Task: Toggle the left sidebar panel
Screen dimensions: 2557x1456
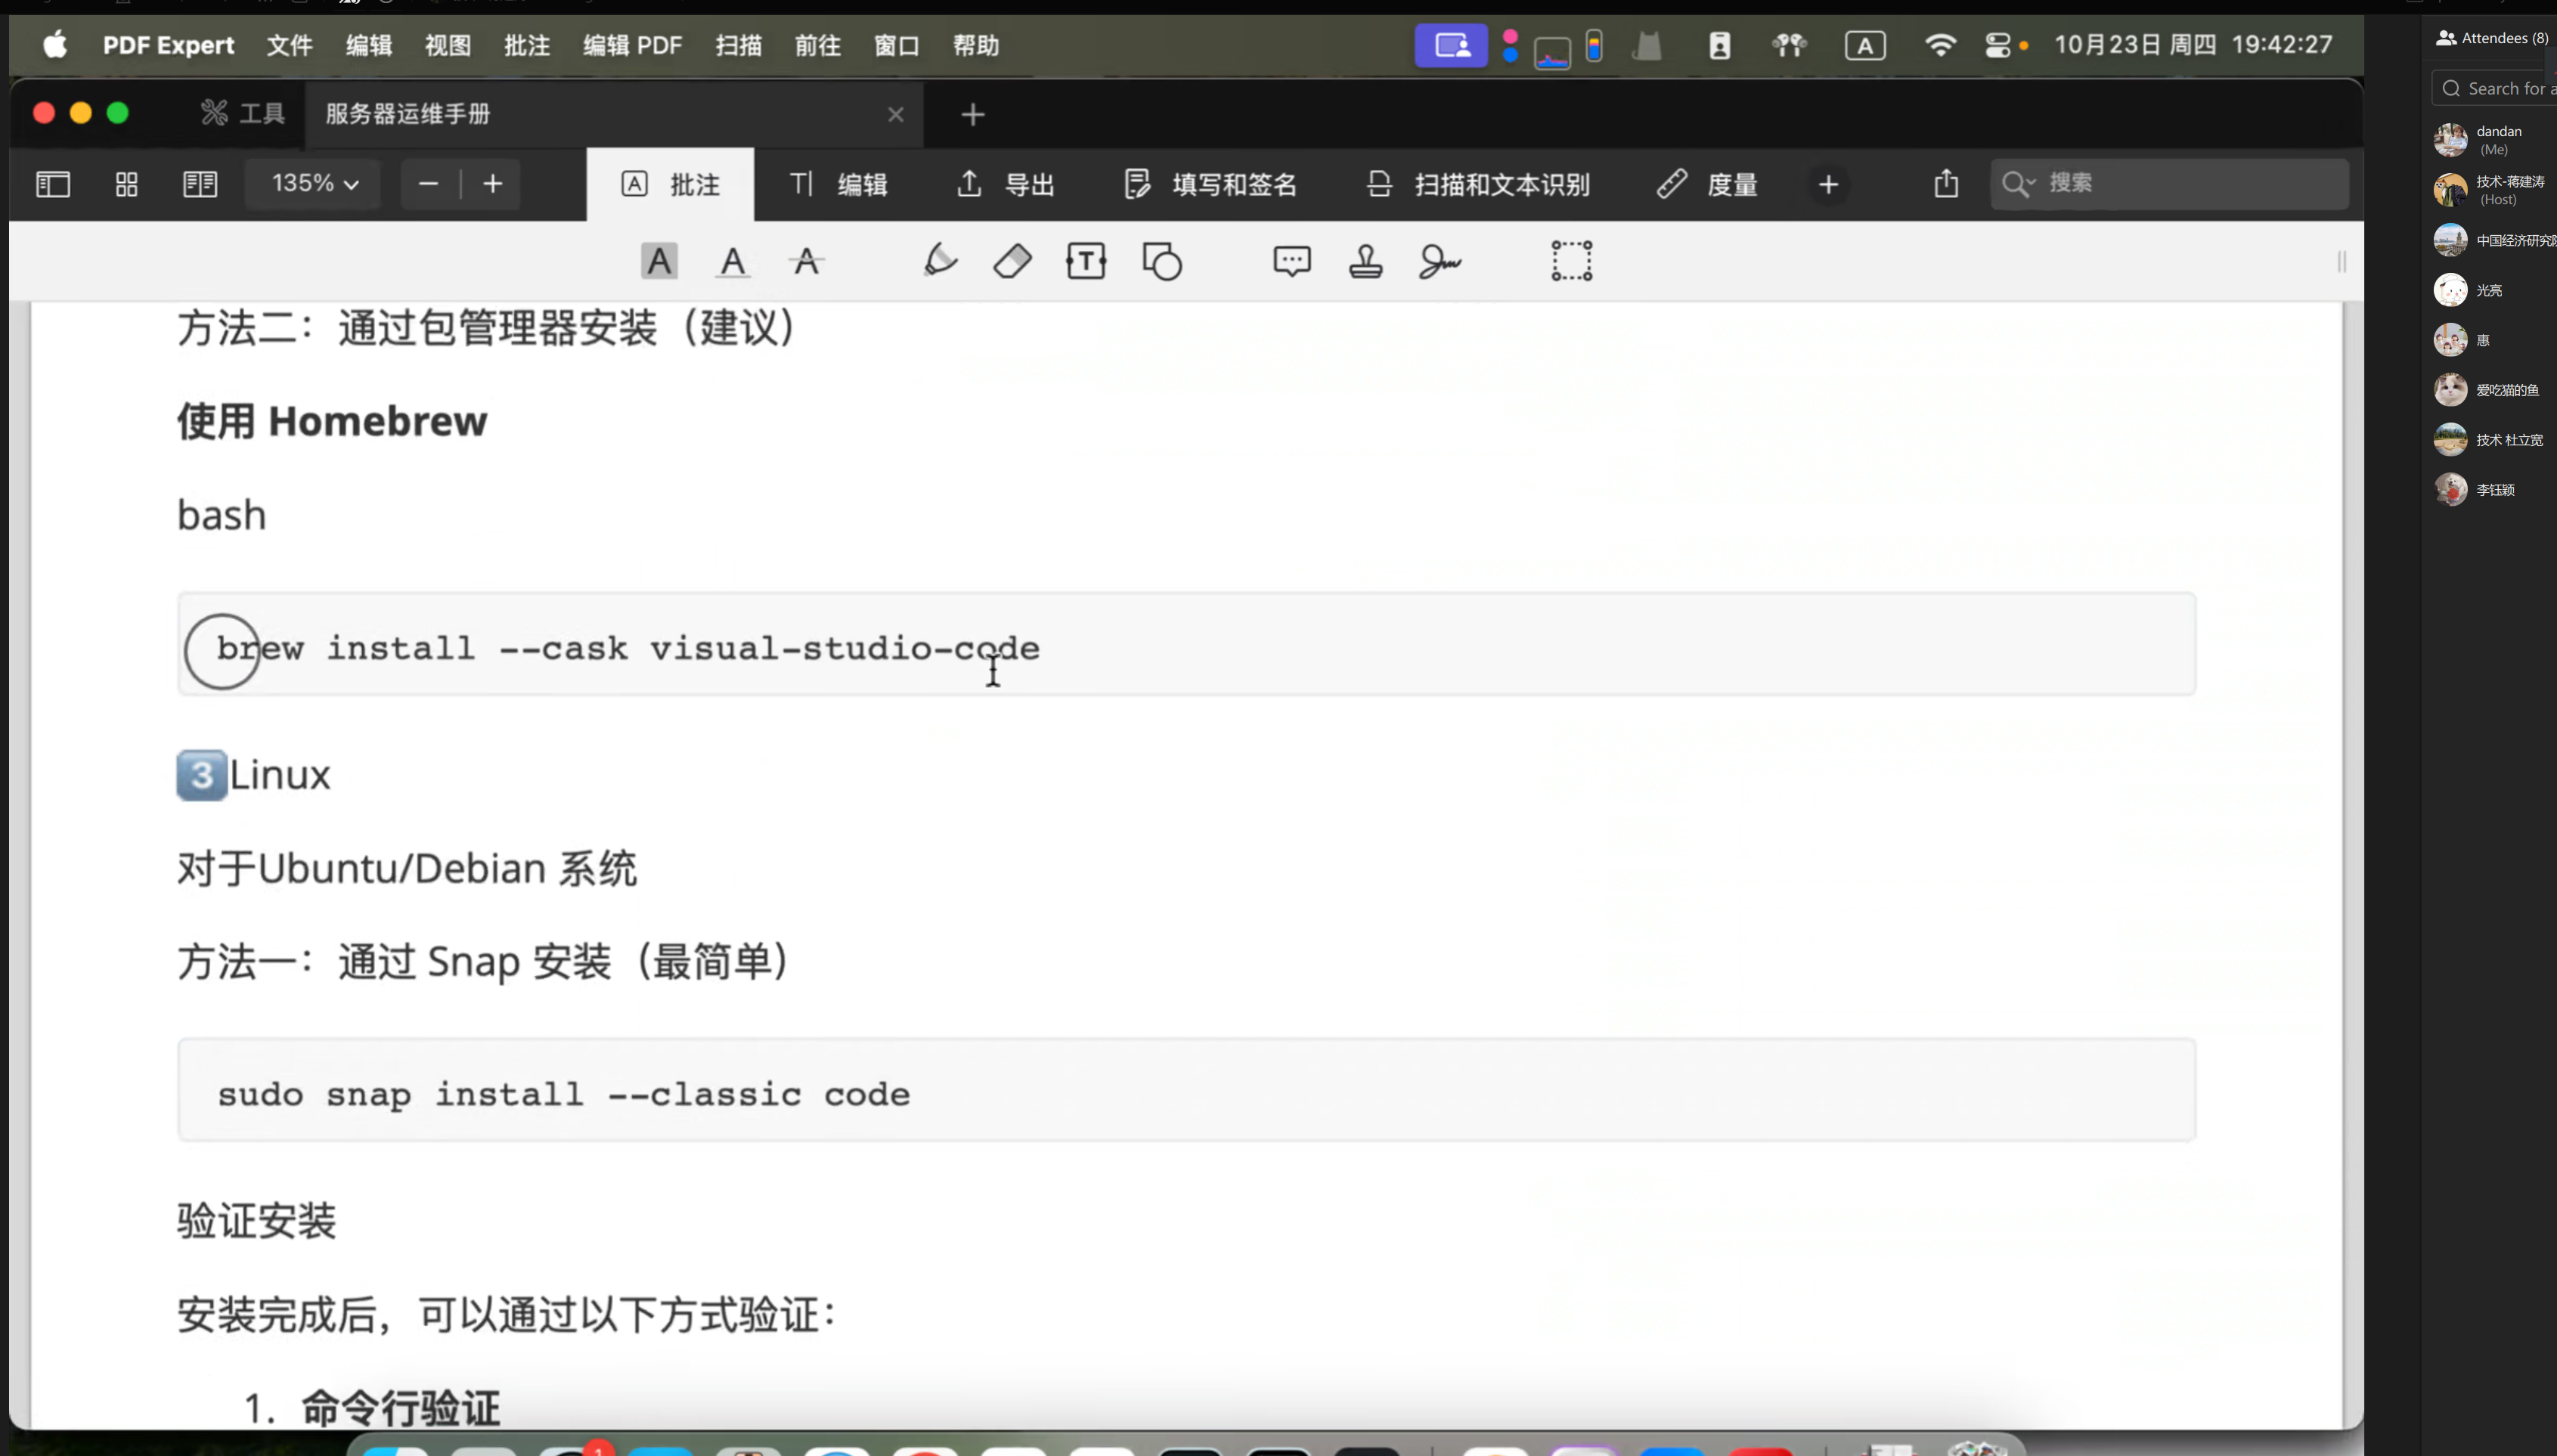Action: point(53,184)
